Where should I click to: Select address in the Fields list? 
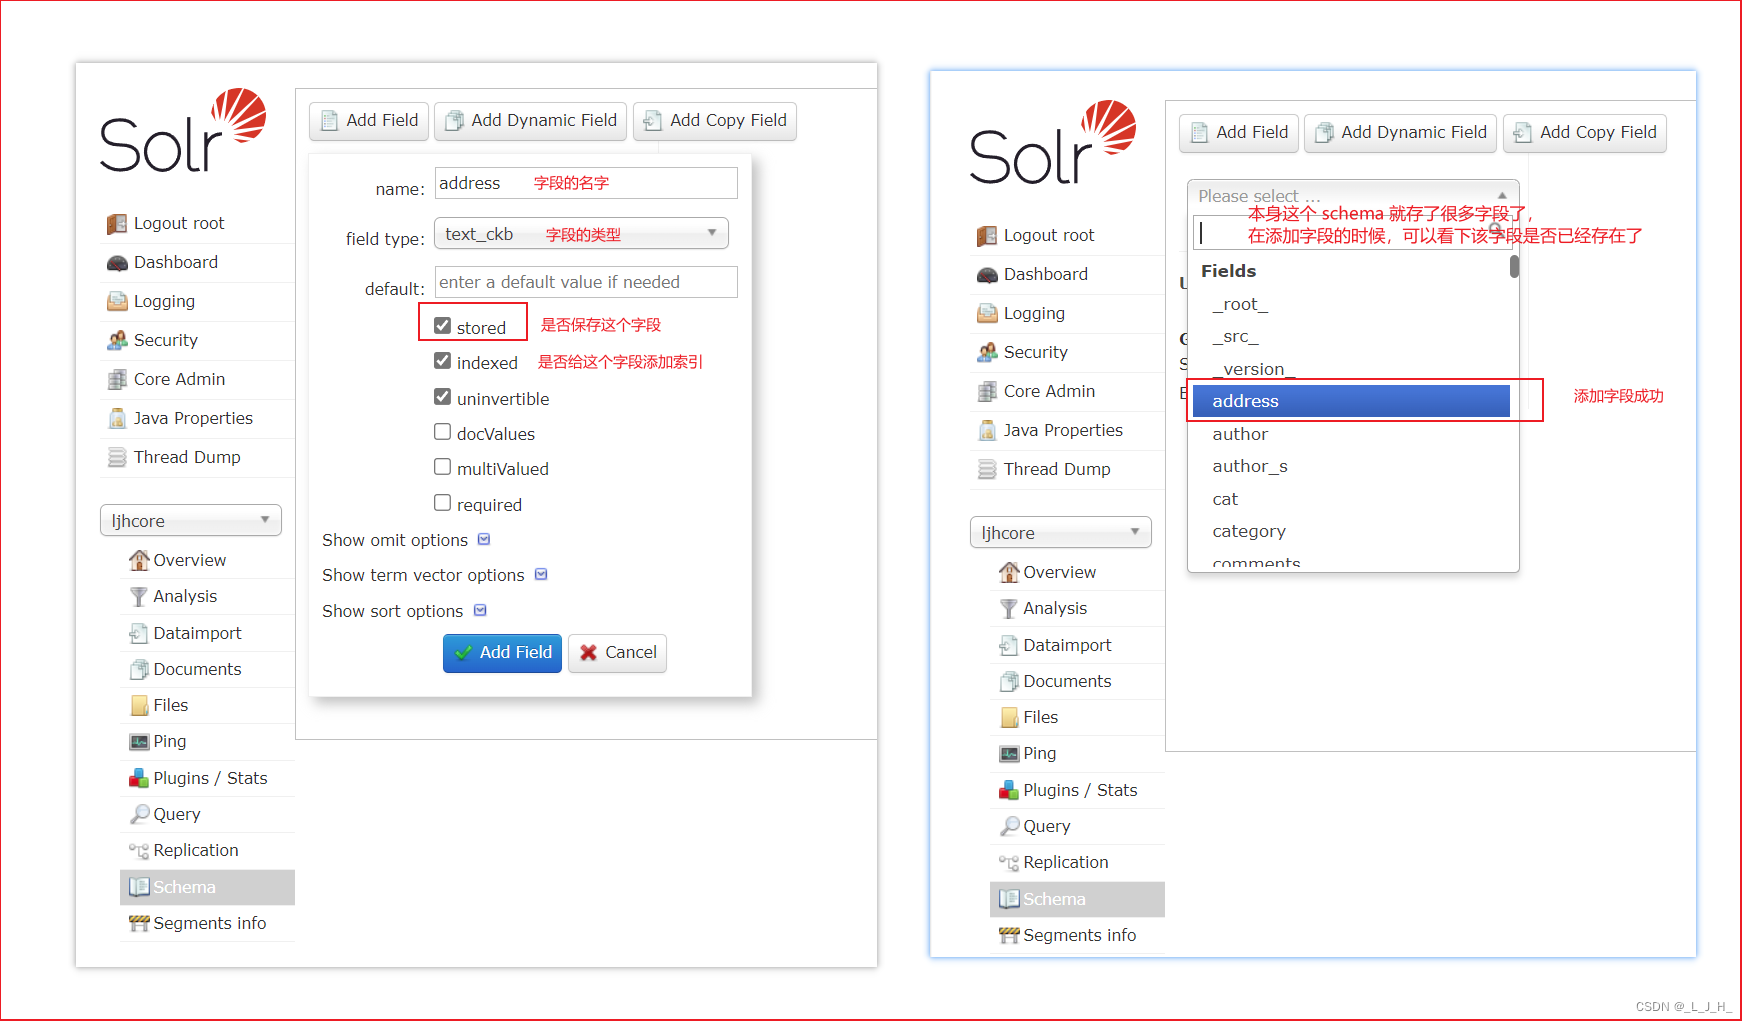coord(1351,401)
